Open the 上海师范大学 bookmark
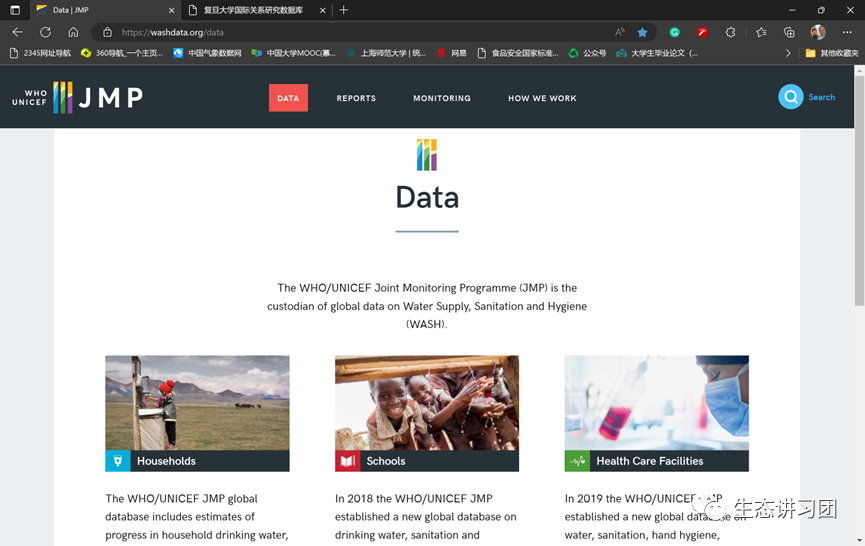Image resolution: width=865 pixels, height=546 pixels. [386, 53]
